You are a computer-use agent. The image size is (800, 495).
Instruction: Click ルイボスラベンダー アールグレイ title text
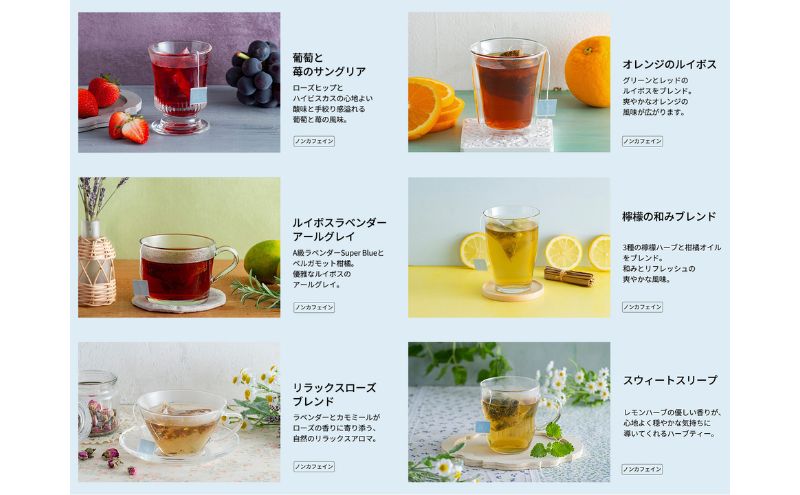point(339,230)
